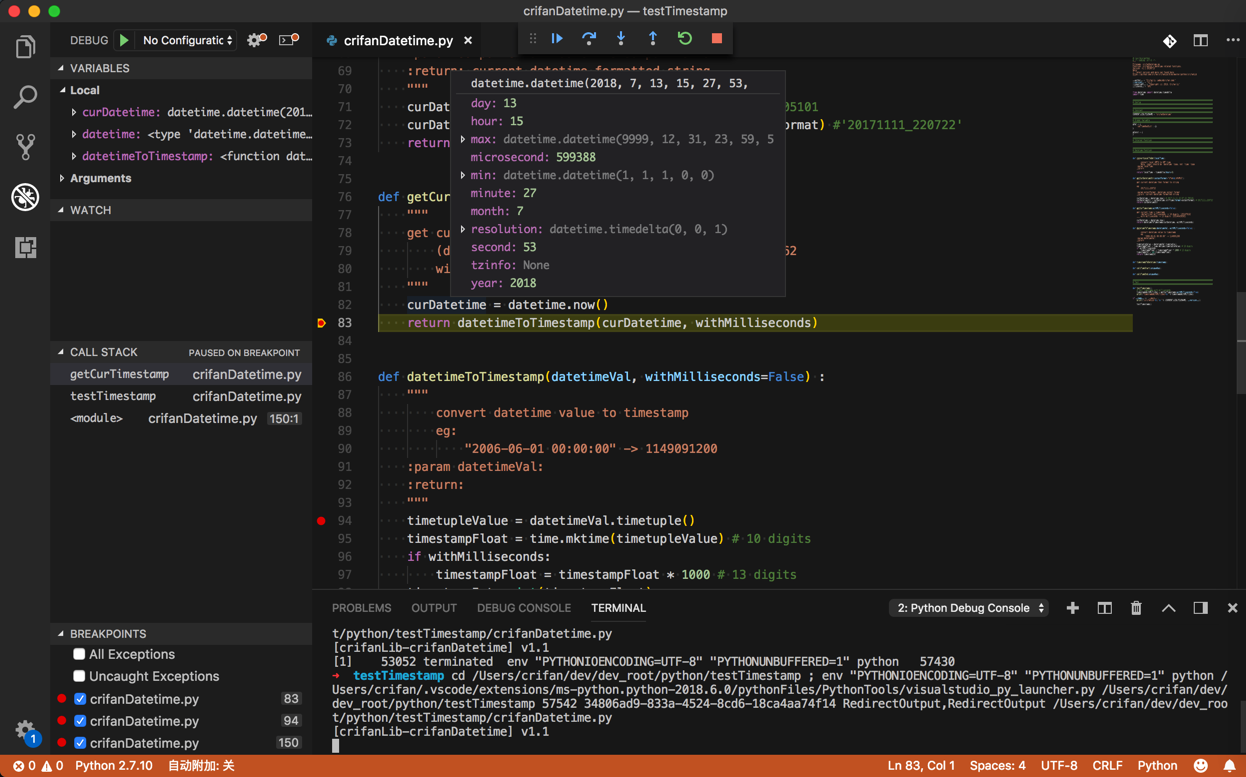The width and height of the screenshot is (1246, 777).
Task: Step into in debug toolbar
Action: 621,39
